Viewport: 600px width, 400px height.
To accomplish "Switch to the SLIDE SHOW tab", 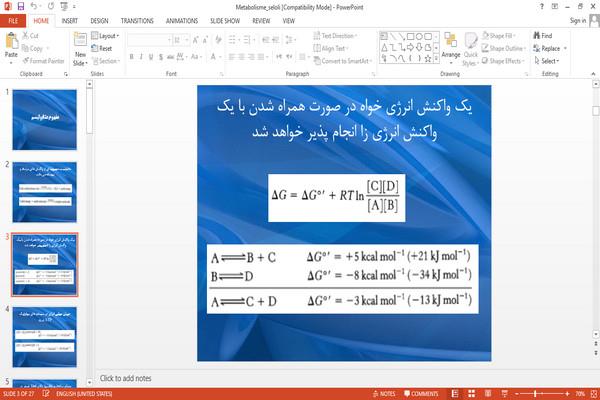I will coord(225,21).
